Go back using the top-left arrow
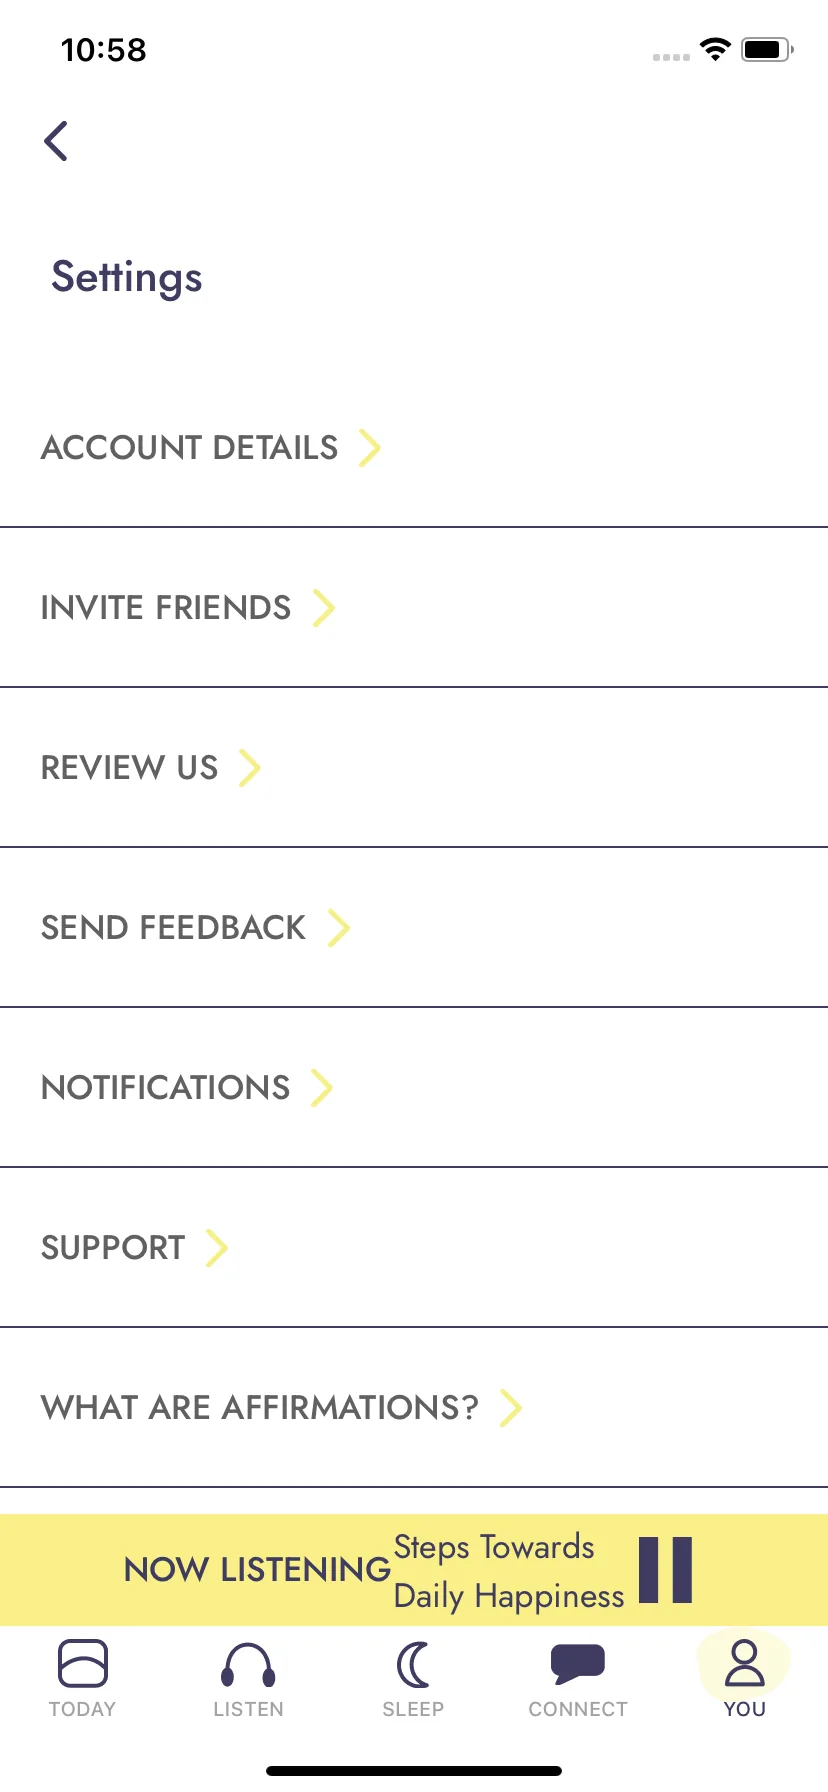 56,141
